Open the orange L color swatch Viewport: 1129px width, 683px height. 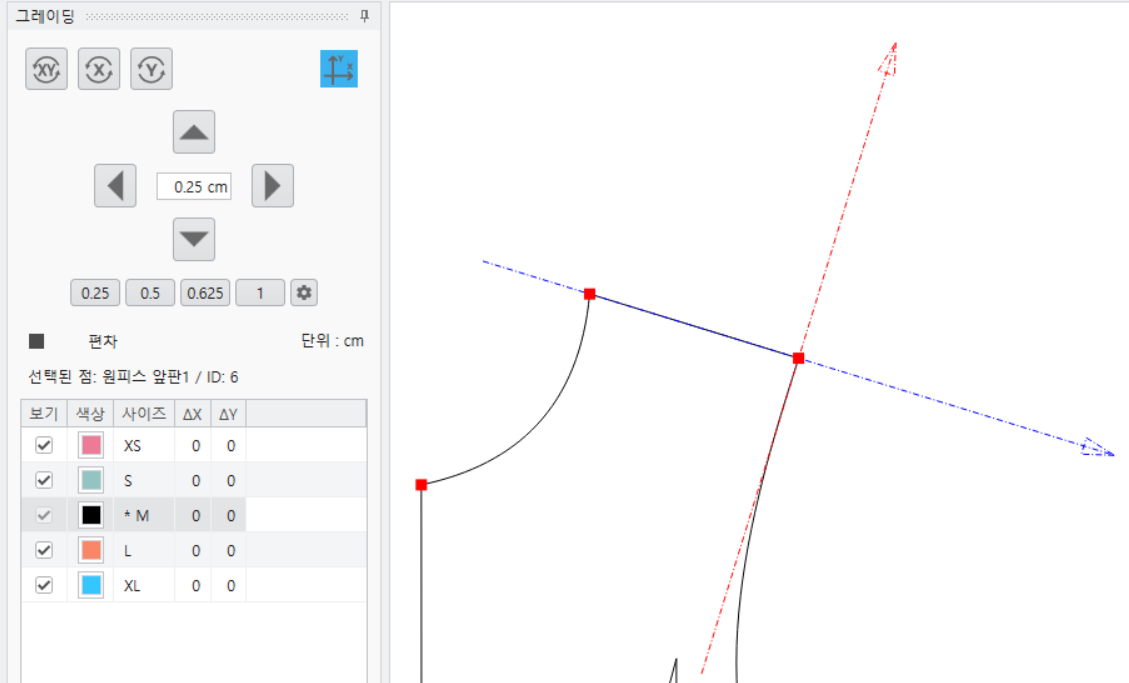tap(91, 551)
